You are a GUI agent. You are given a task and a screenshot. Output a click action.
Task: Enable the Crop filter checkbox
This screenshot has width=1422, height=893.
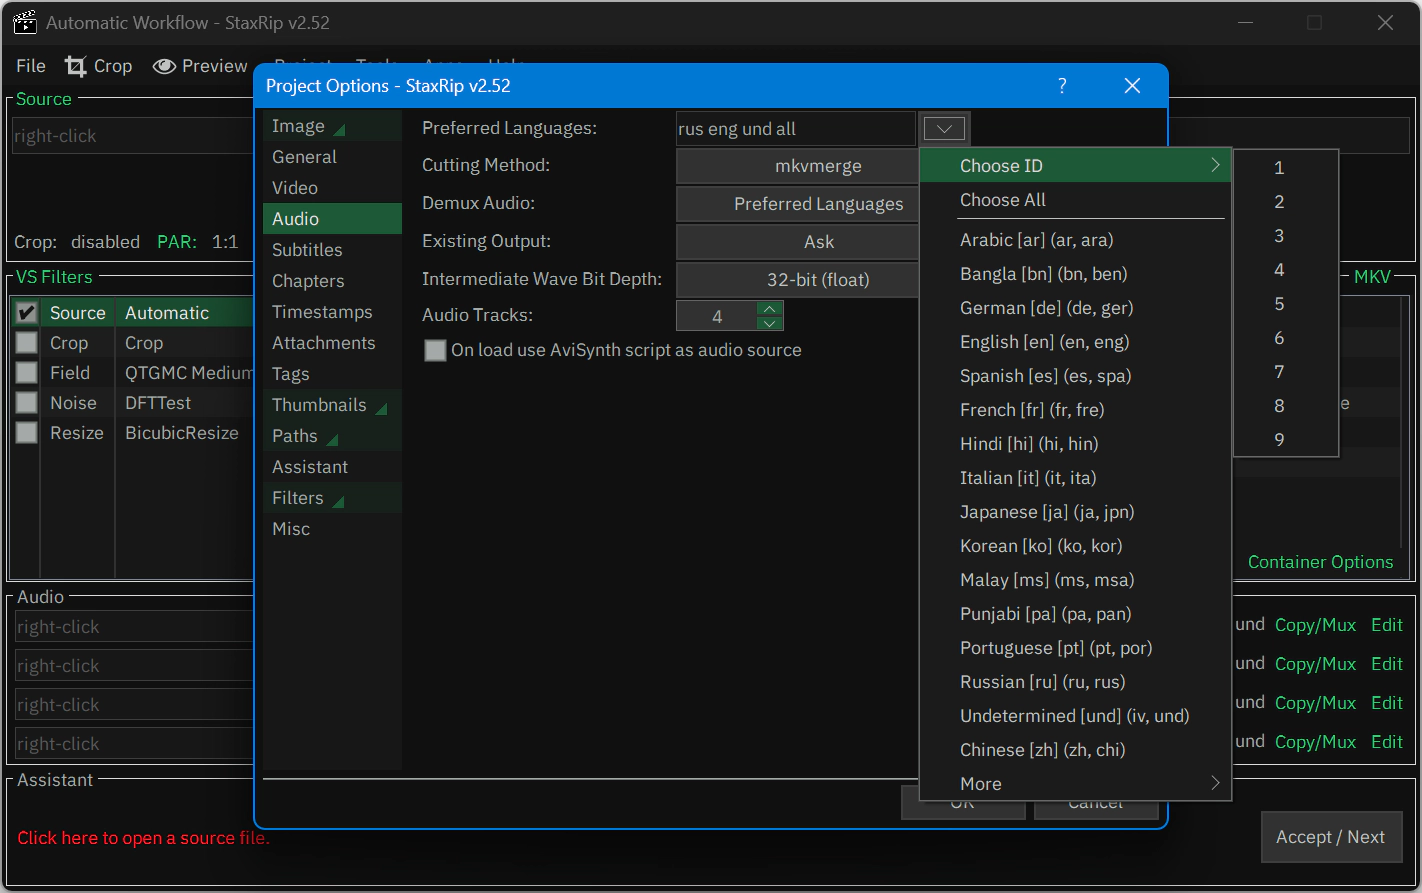click(x=27, y=343)
